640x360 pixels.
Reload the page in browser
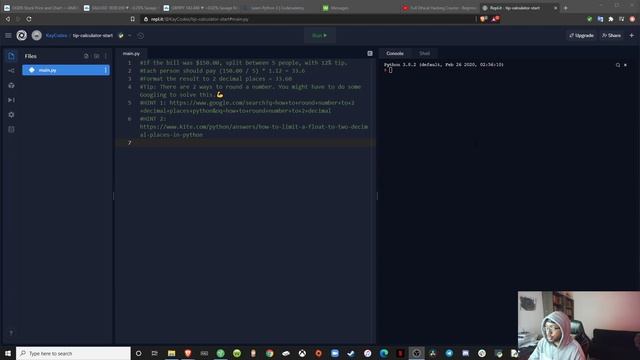point(29,19)
